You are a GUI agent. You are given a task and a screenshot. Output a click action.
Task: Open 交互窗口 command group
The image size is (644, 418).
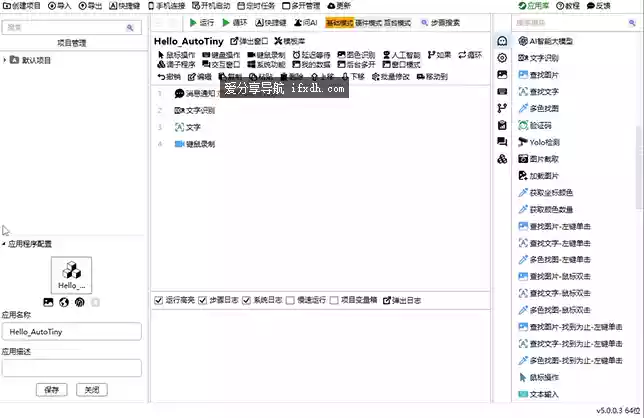point(221,64)
